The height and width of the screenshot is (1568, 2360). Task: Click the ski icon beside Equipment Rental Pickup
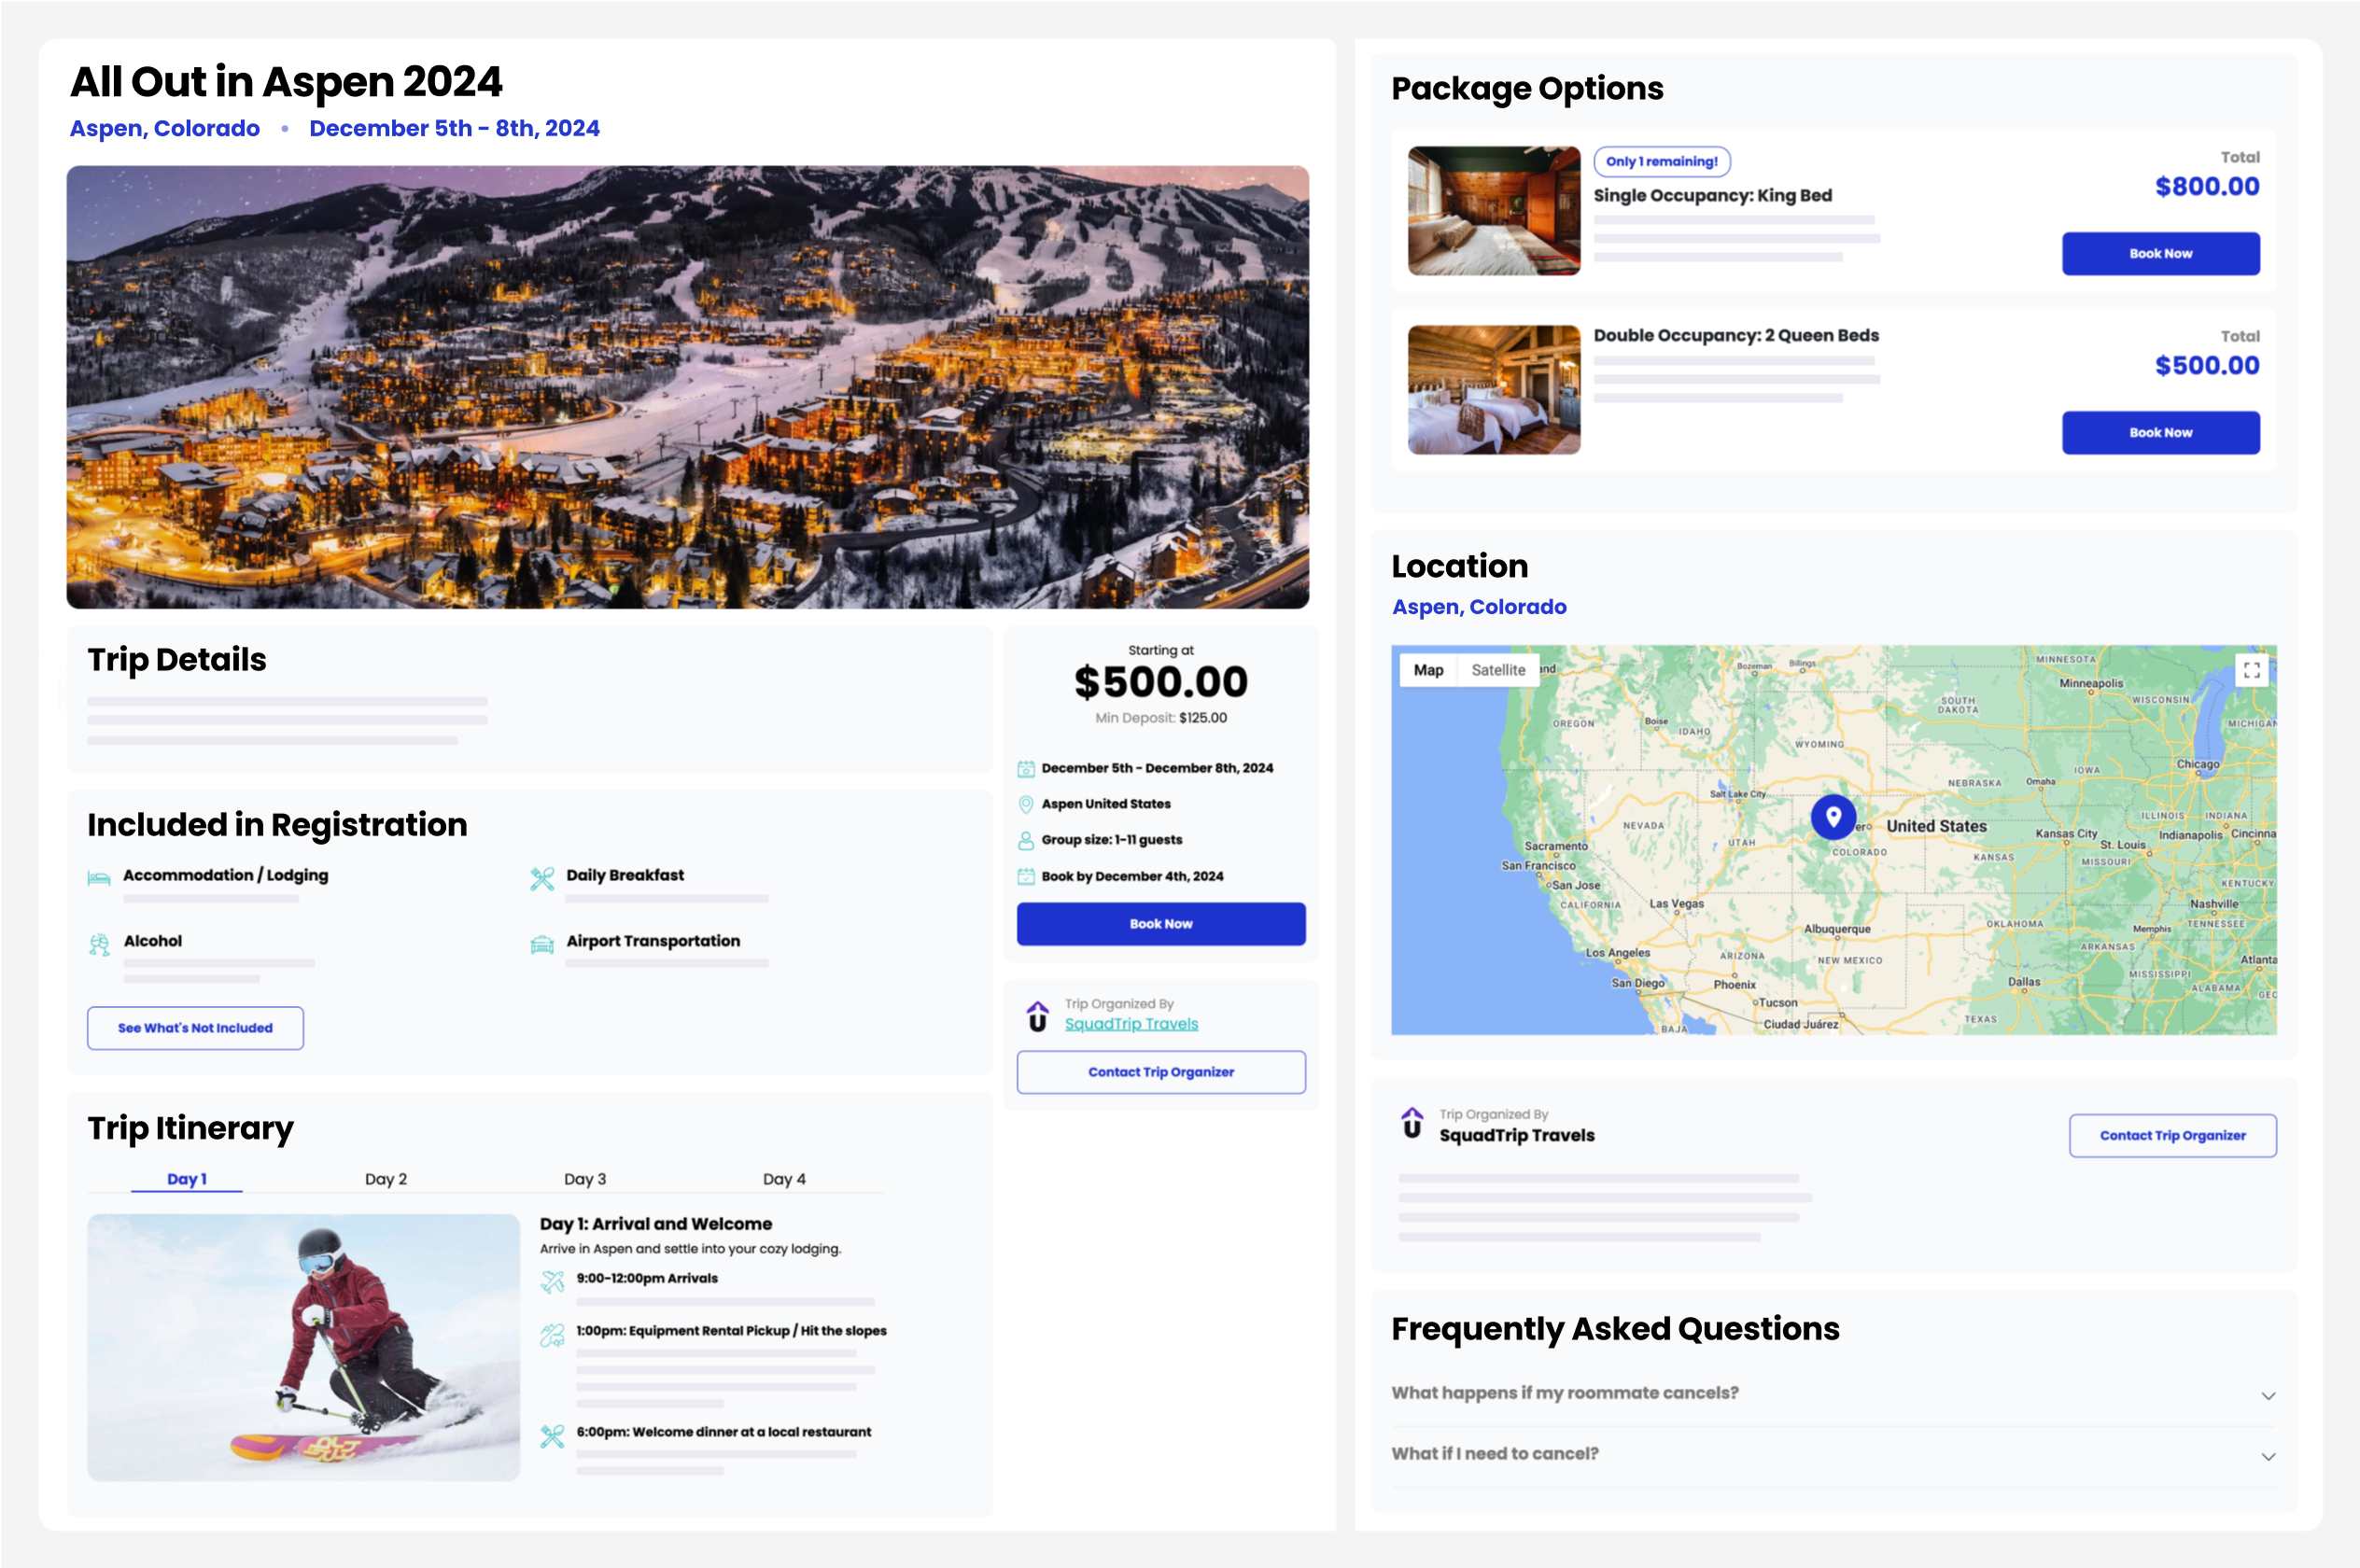[x=552, y=1331]
